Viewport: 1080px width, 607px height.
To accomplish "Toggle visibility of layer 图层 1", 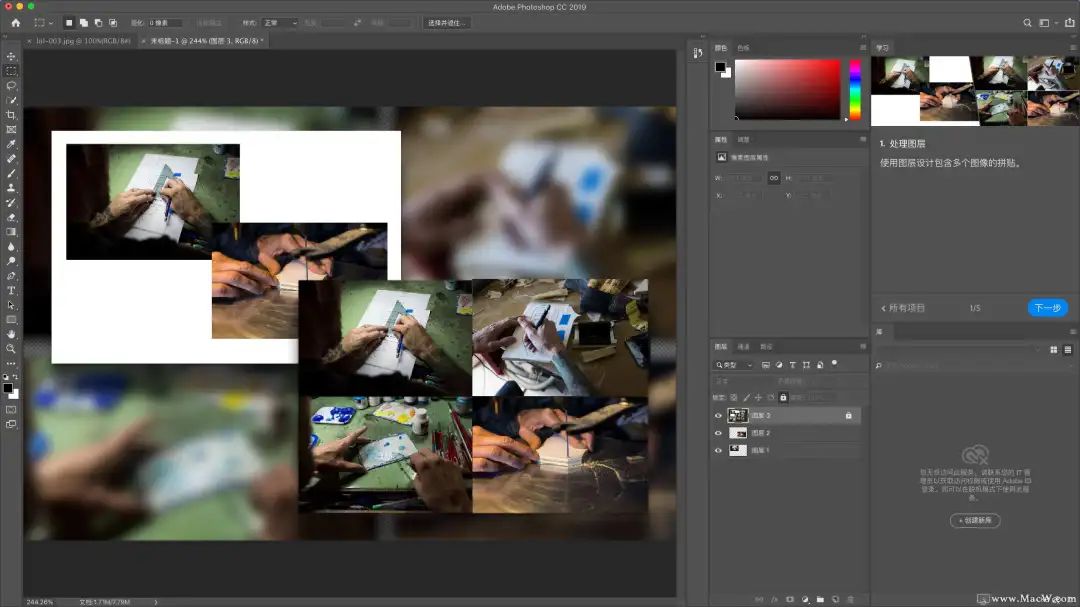I will (x=718, y=451).
